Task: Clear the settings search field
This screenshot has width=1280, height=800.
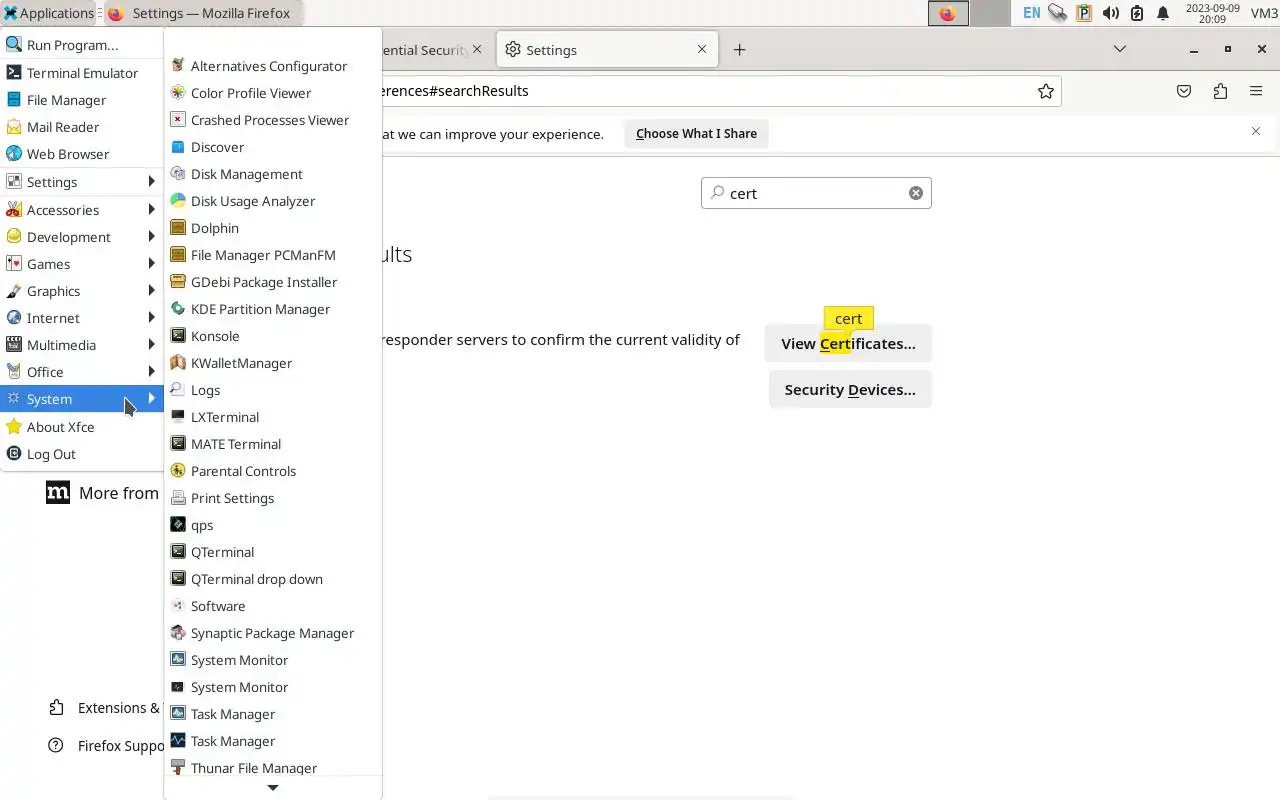Action: [915, 193]
